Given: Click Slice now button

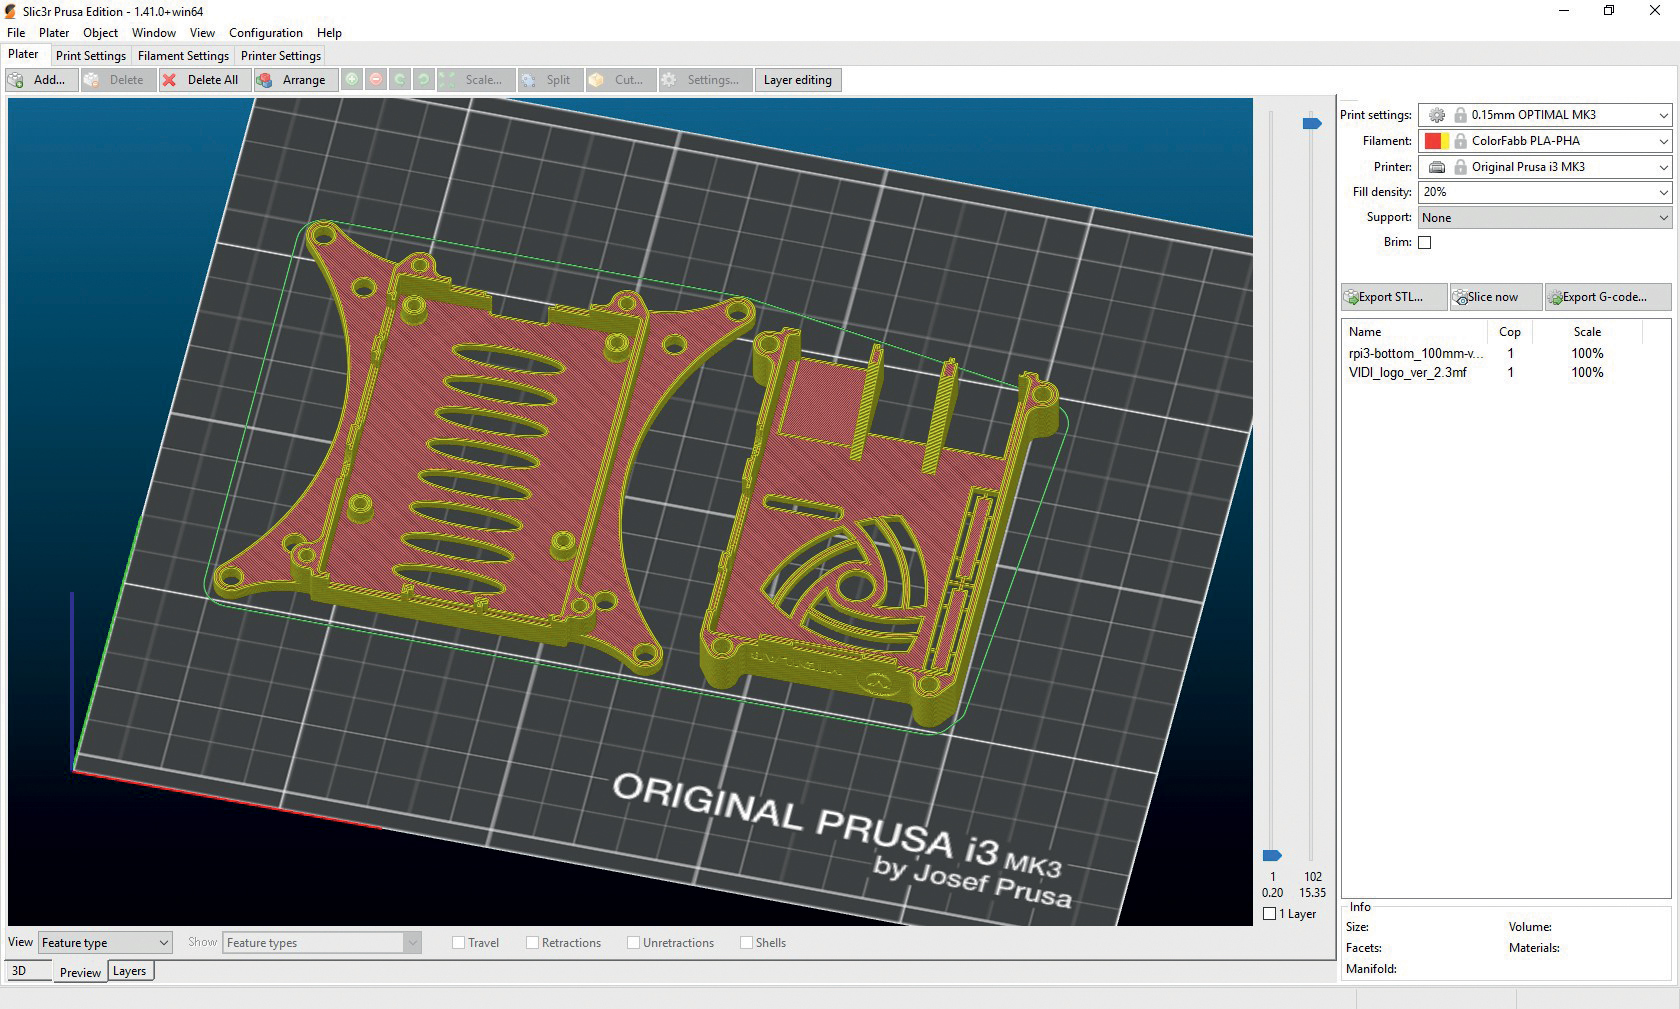Looking at the screenshot, I should tap(1496, 297).
